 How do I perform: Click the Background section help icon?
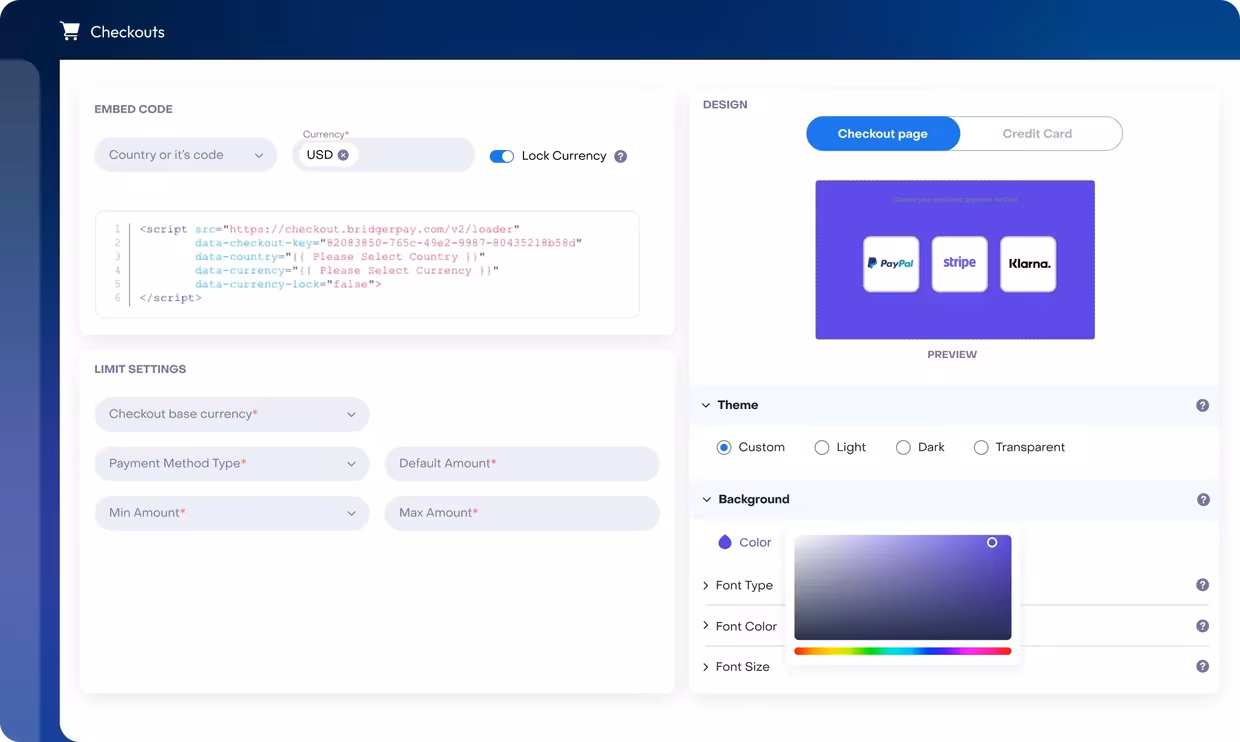pyautogui.click(x=1203, y=499)
